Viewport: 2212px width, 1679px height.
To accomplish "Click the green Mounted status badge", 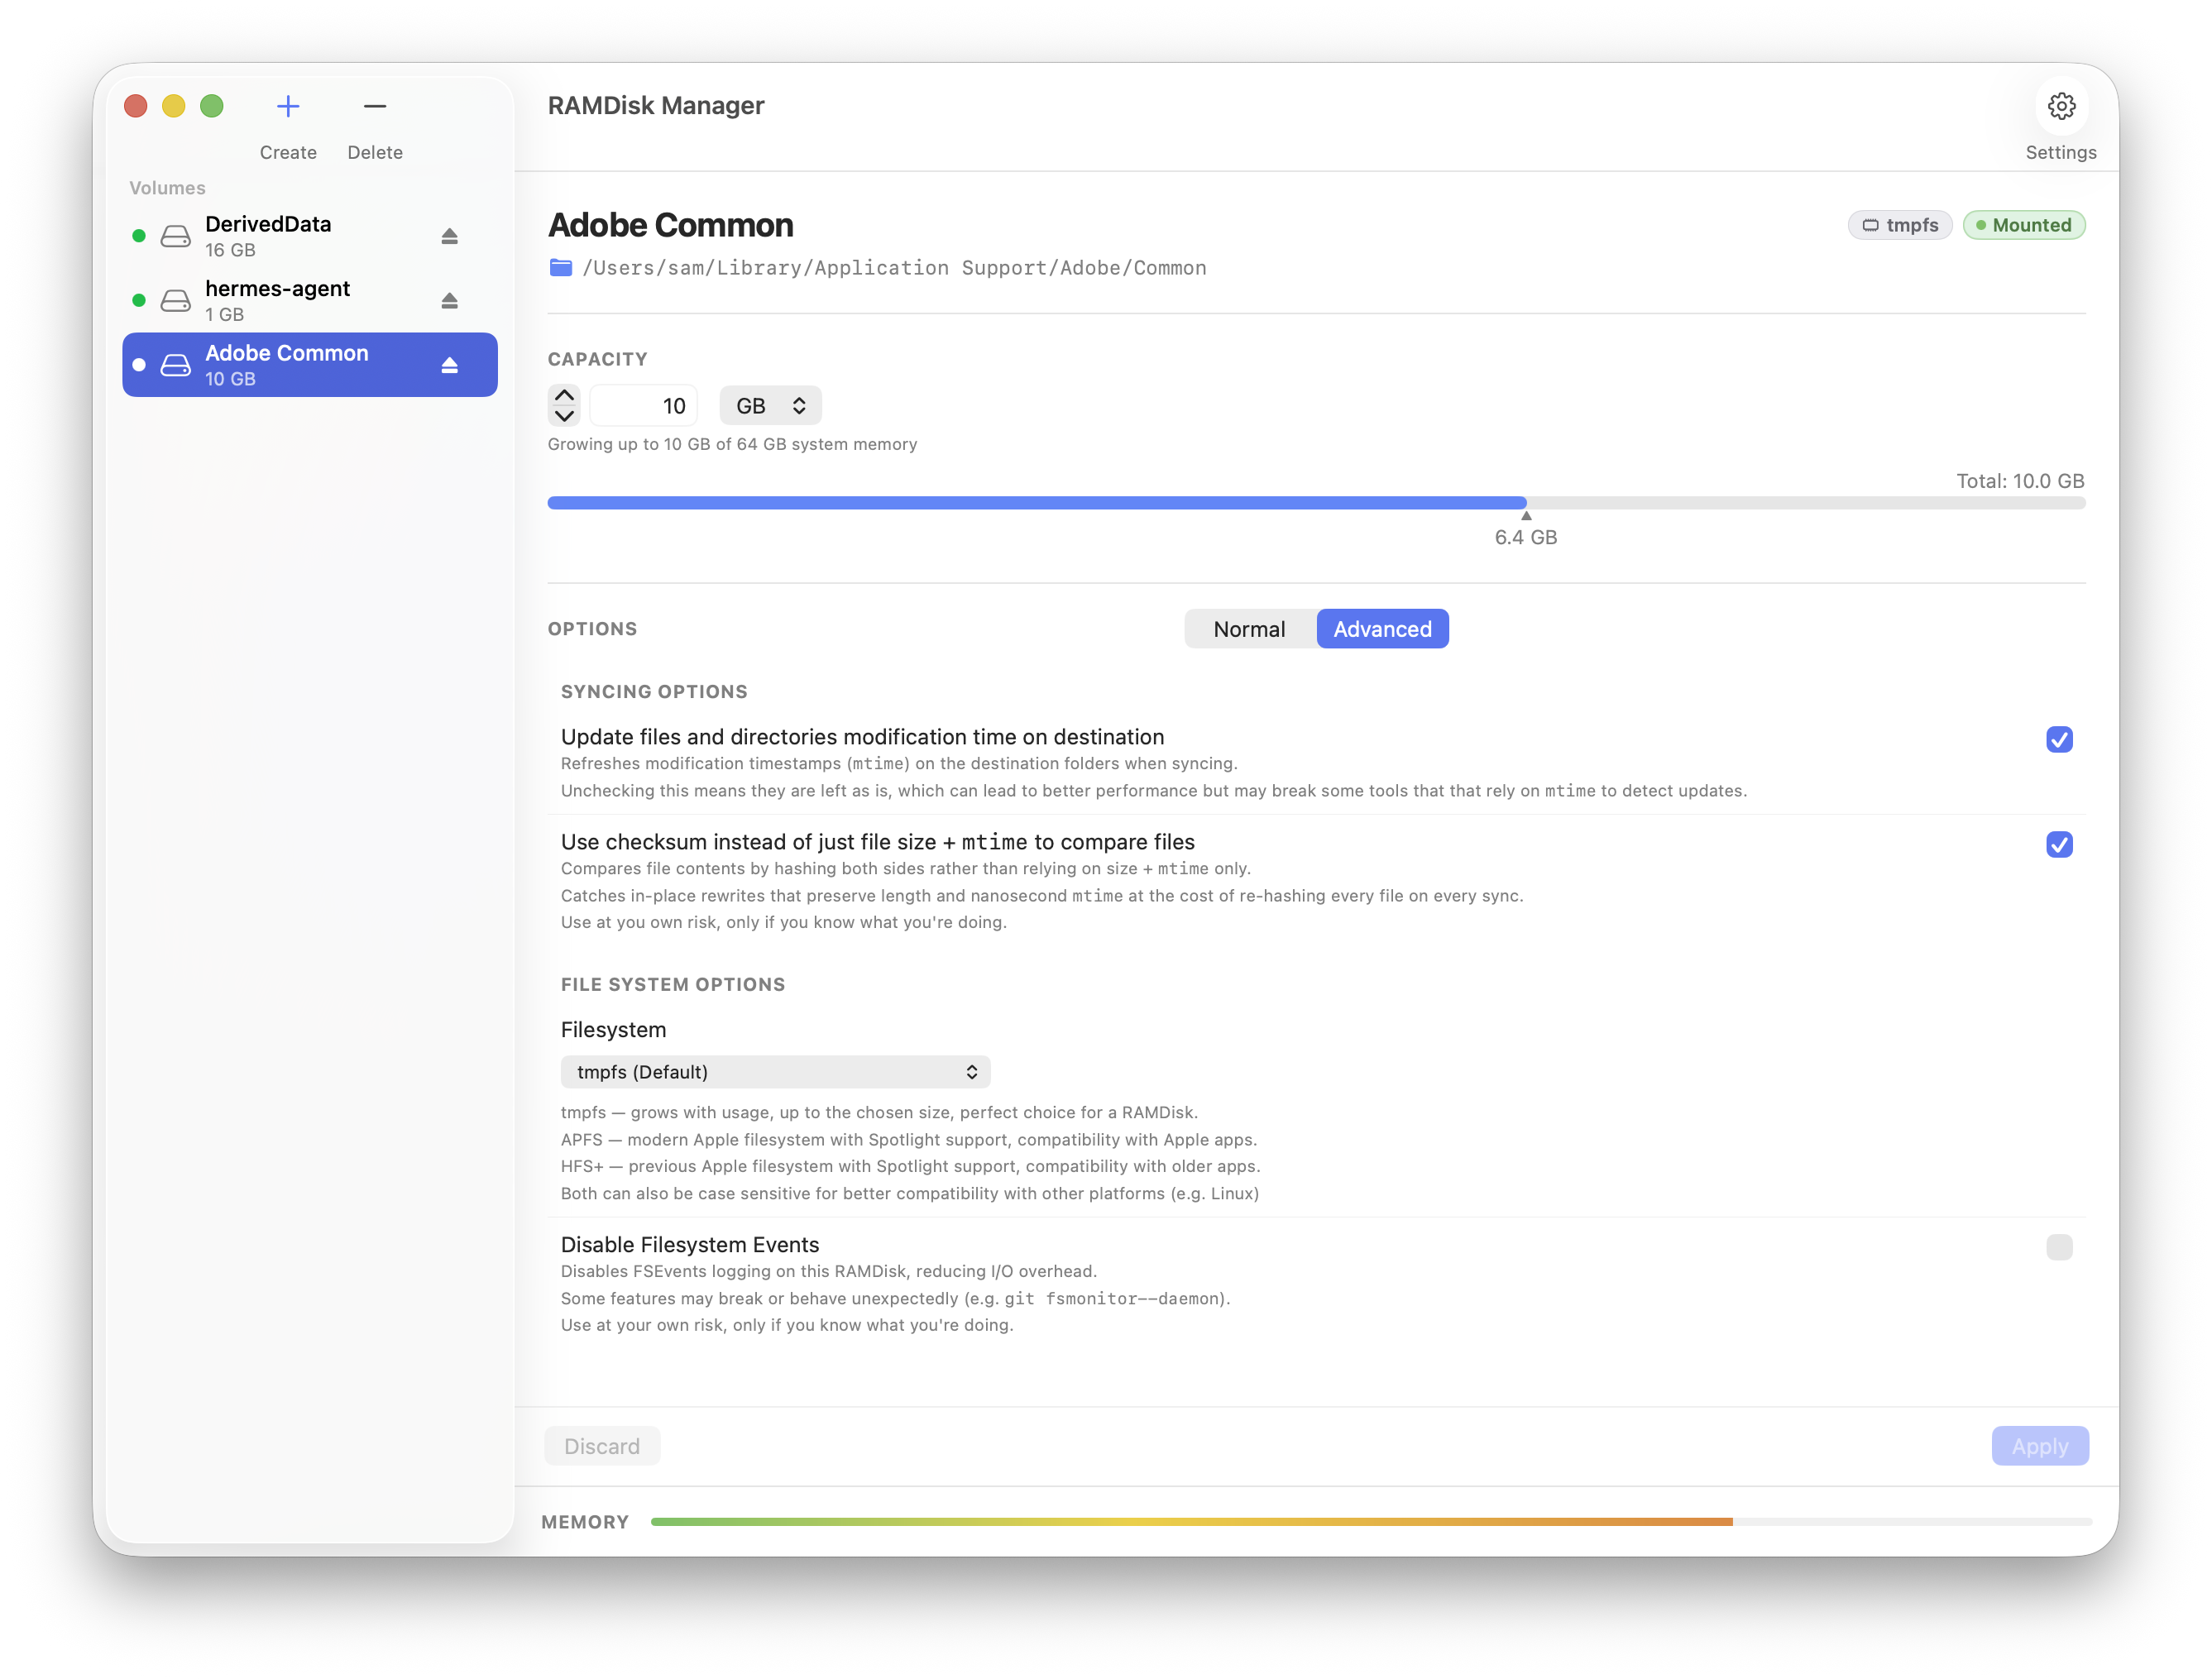I will coord(2024,225).
